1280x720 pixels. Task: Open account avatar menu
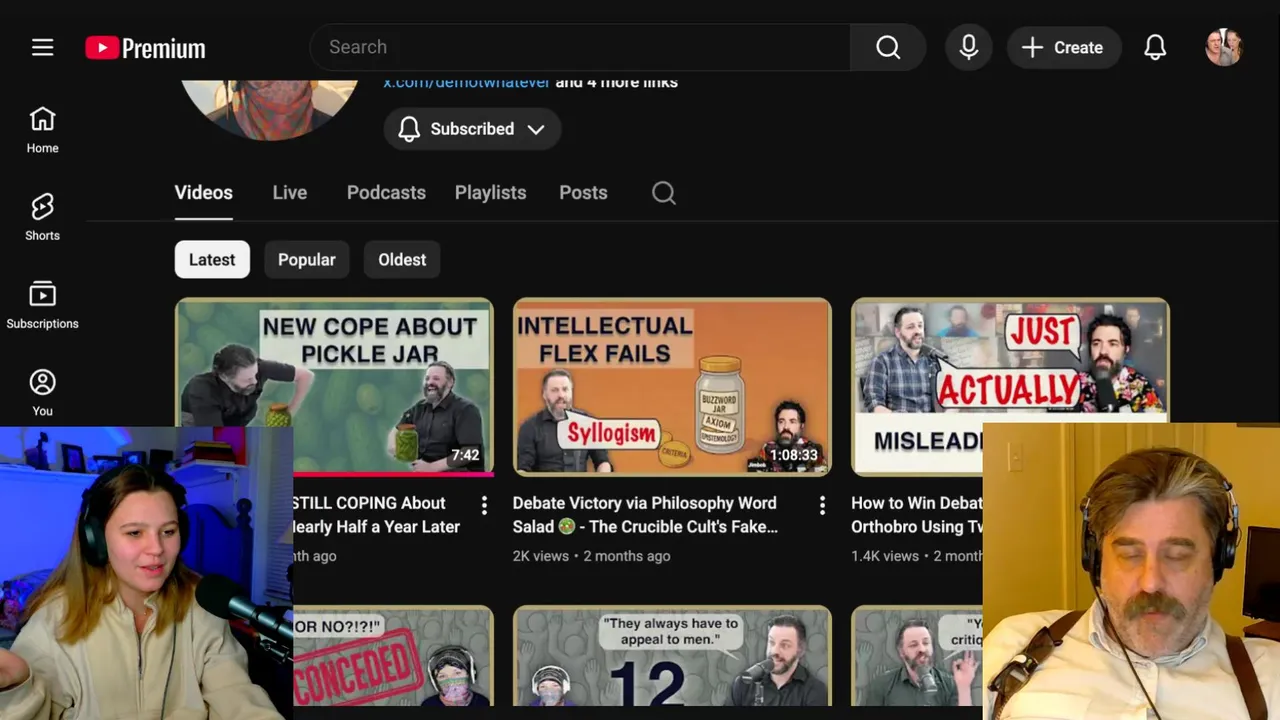click(x=1223, y=47)
